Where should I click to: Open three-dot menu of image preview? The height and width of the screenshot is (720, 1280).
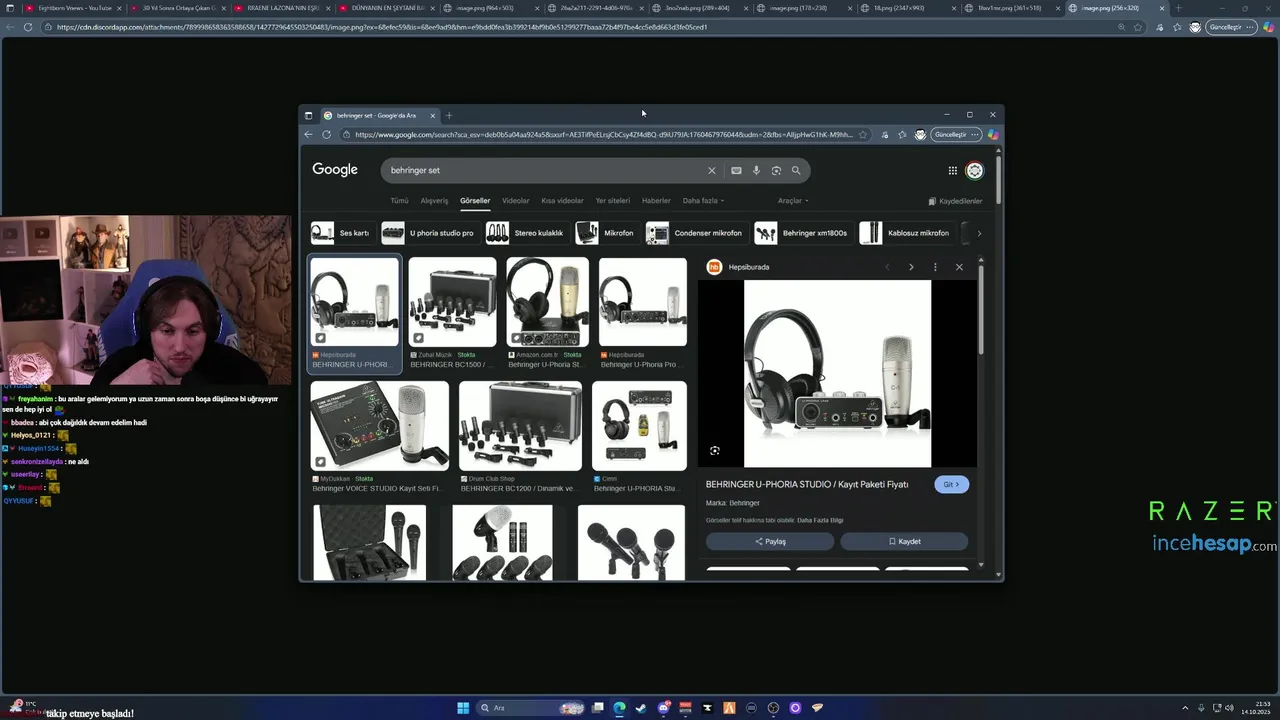pyautogui.click(x=935, y=267)
